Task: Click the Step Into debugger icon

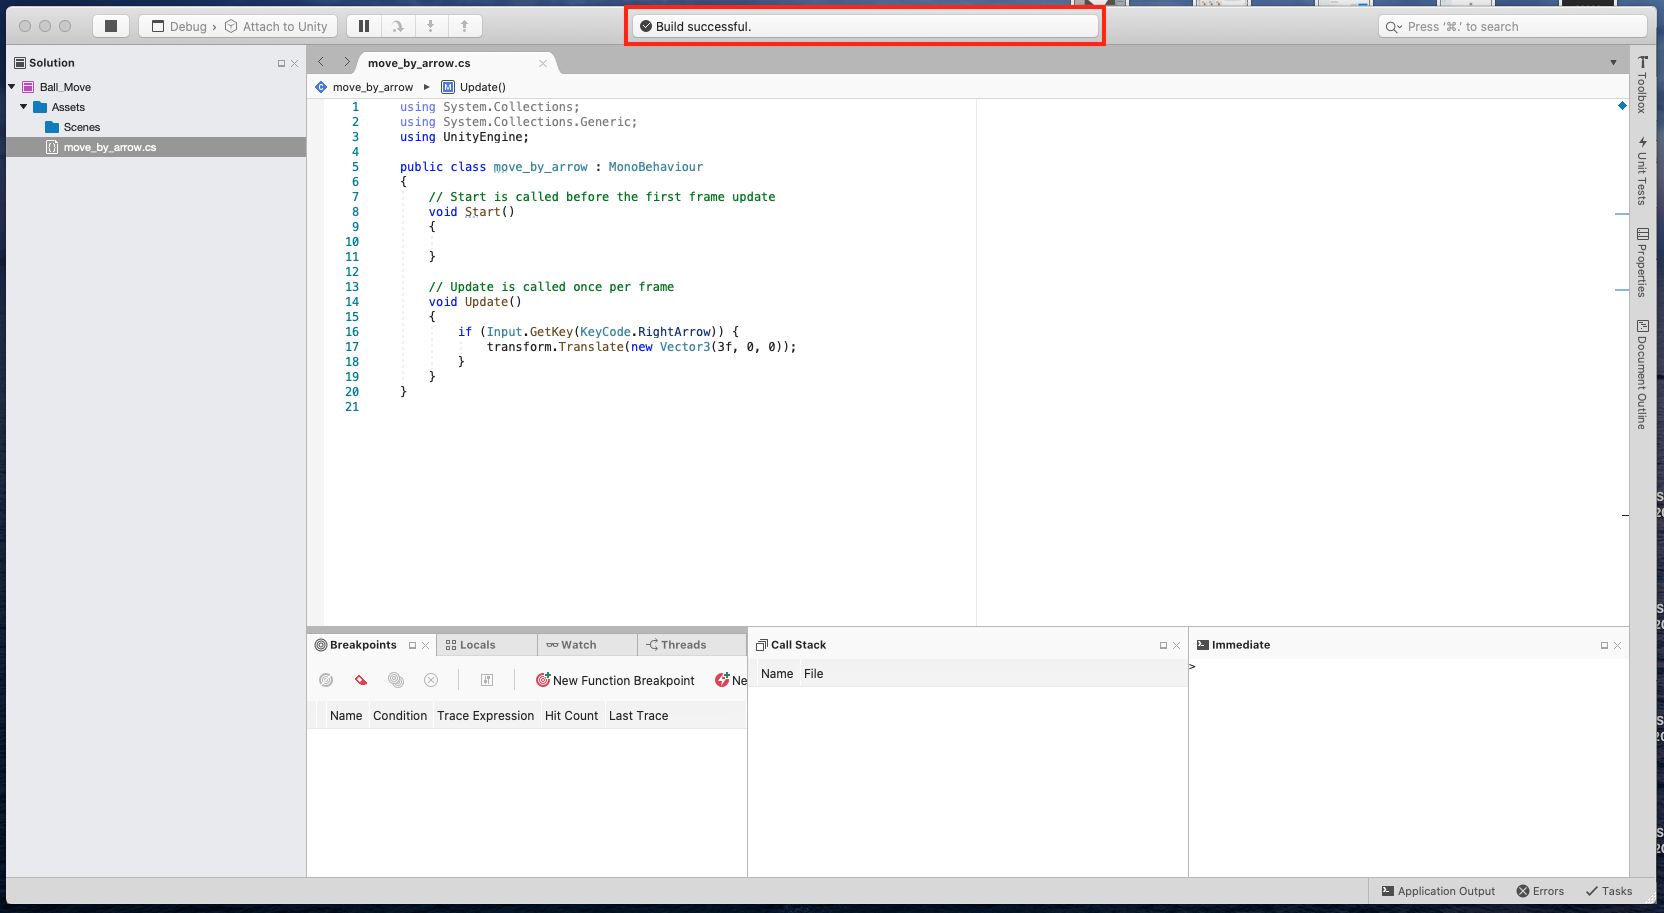Action: point(431,26)
